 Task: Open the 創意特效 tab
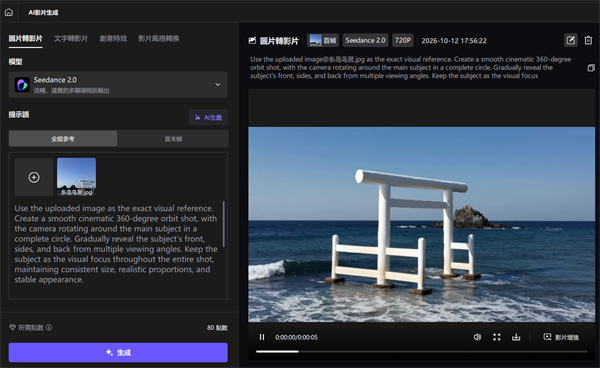pos(113,39)
